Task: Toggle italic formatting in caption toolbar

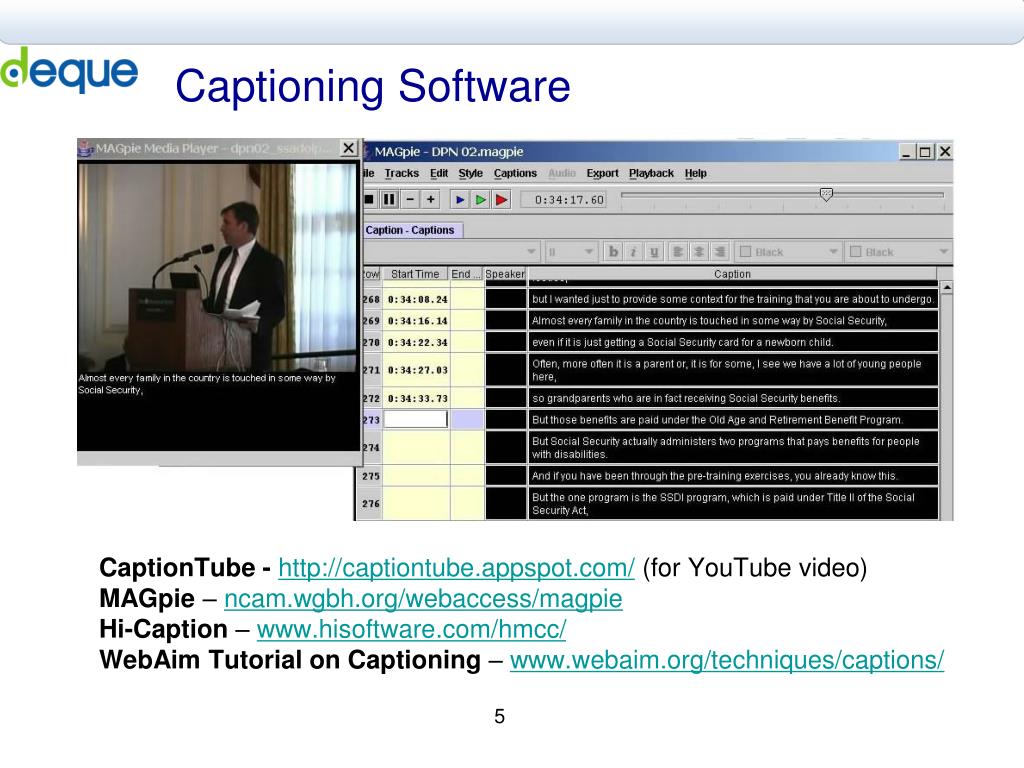Action: click(633, 252)
